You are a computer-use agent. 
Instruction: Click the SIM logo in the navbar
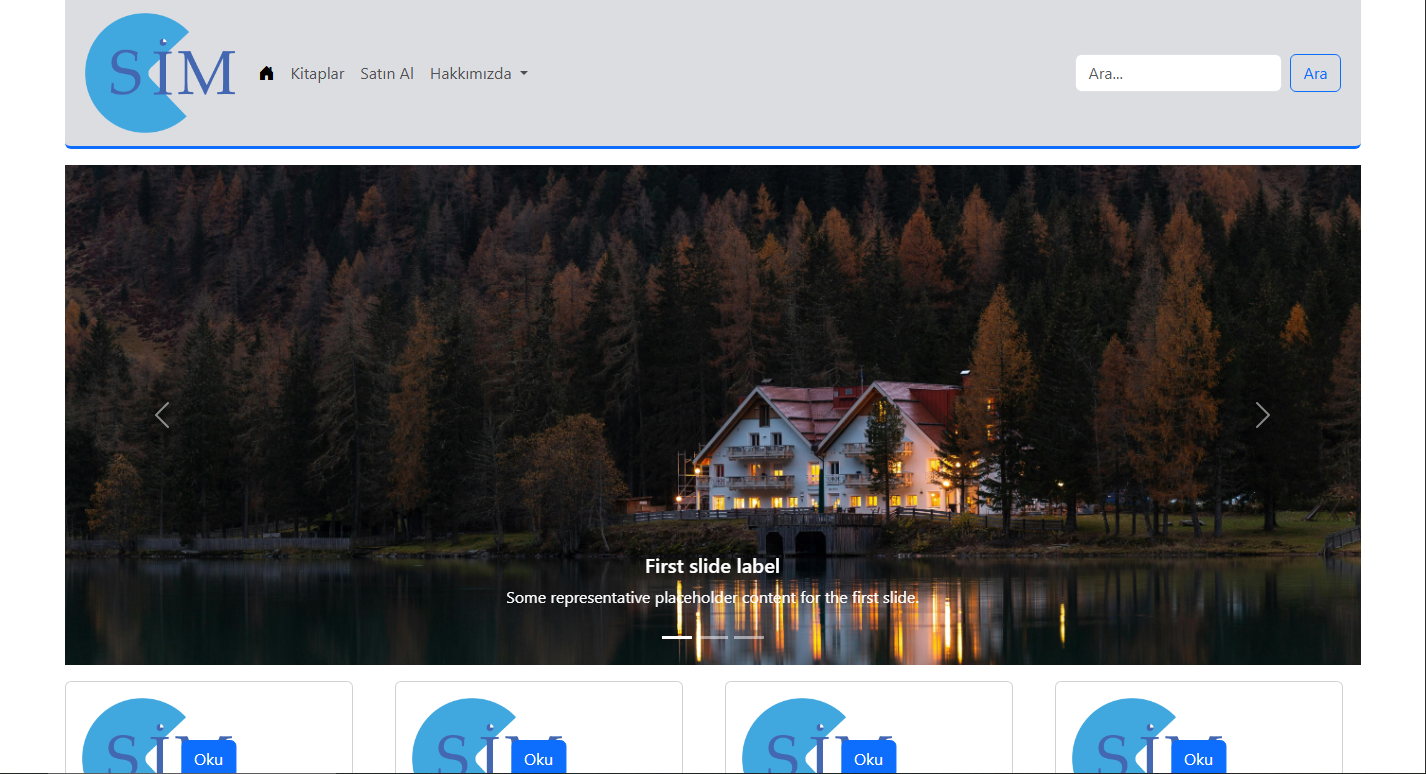160,73
